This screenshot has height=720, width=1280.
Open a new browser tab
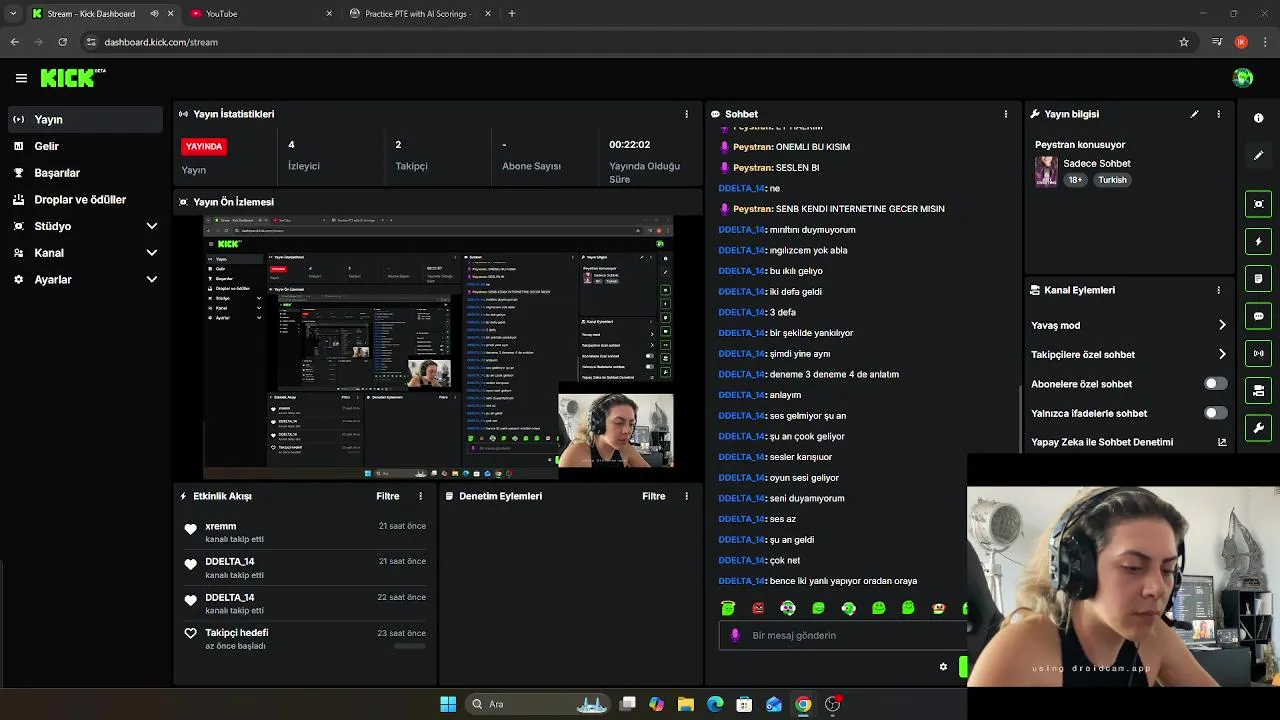(512, 14)
